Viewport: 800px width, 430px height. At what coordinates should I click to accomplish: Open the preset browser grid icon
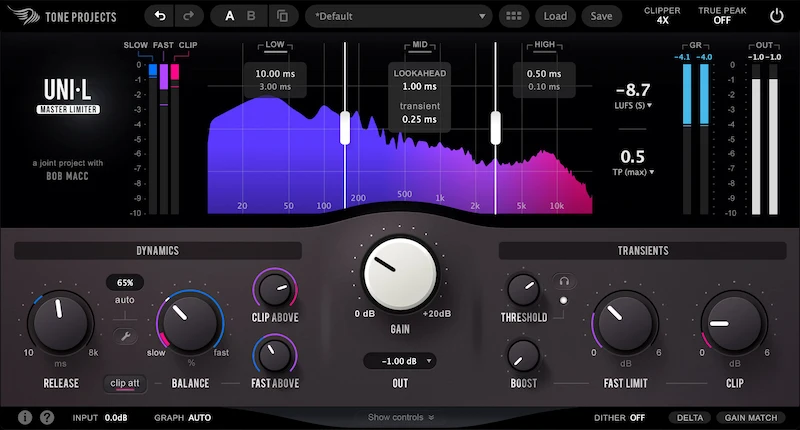click(x=513, y=16)
